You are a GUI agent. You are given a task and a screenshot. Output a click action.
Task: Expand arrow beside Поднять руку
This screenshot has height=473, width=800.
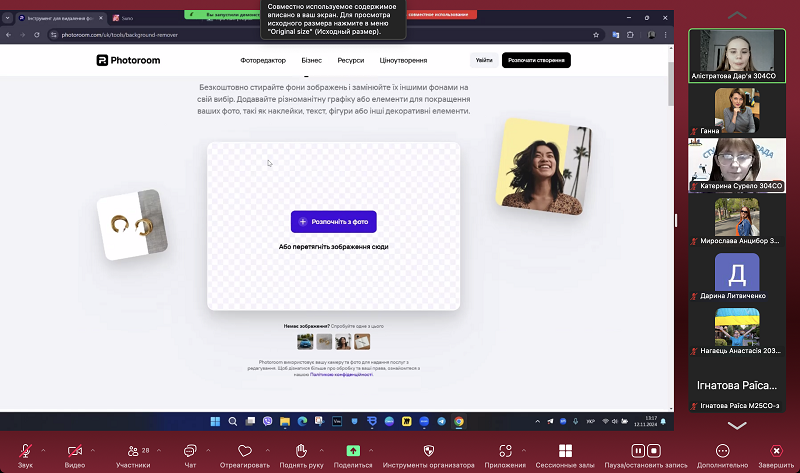point(321,451)
